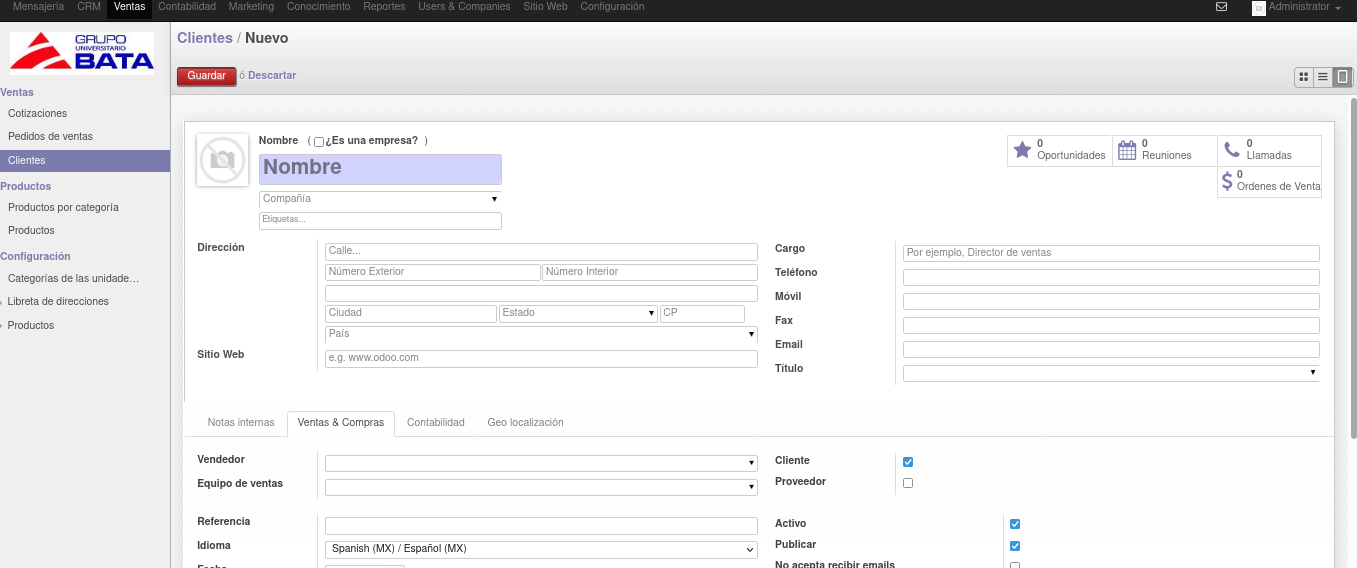The width and height of the screenshot is (1357, 568).
Task: Click the Calle street field
Action: click(x=541, y=252)
